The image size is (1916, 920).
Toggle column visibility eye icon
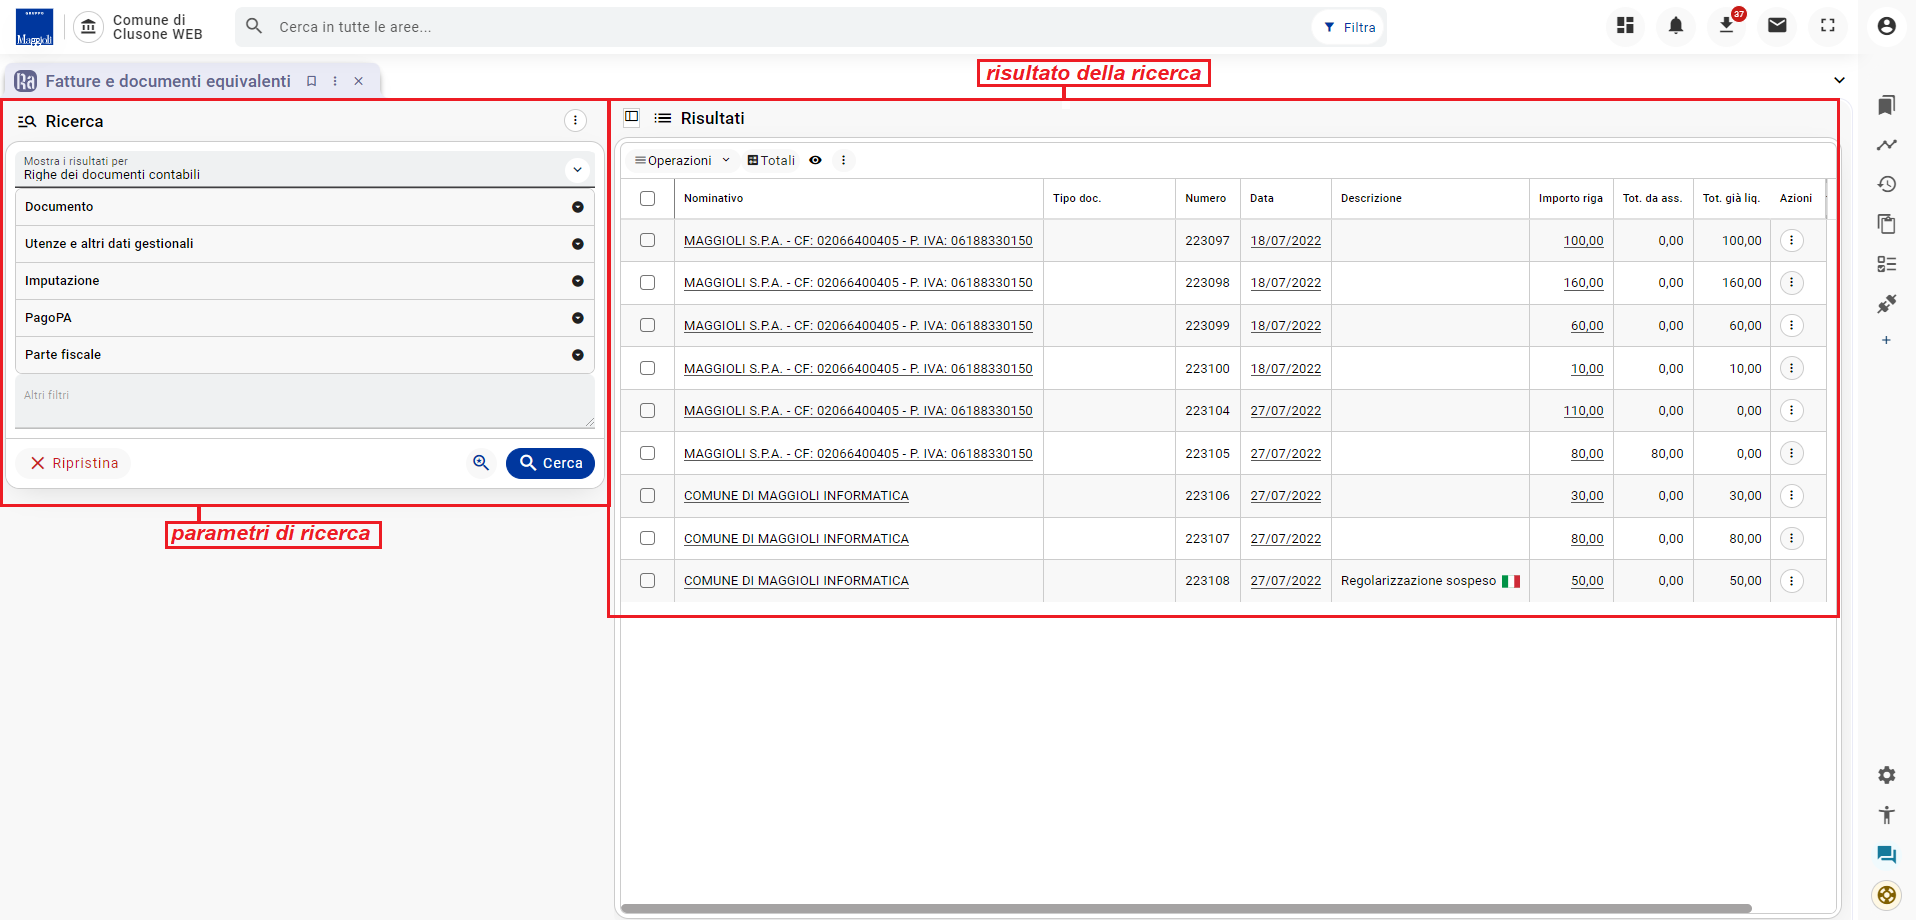(816, 160)
